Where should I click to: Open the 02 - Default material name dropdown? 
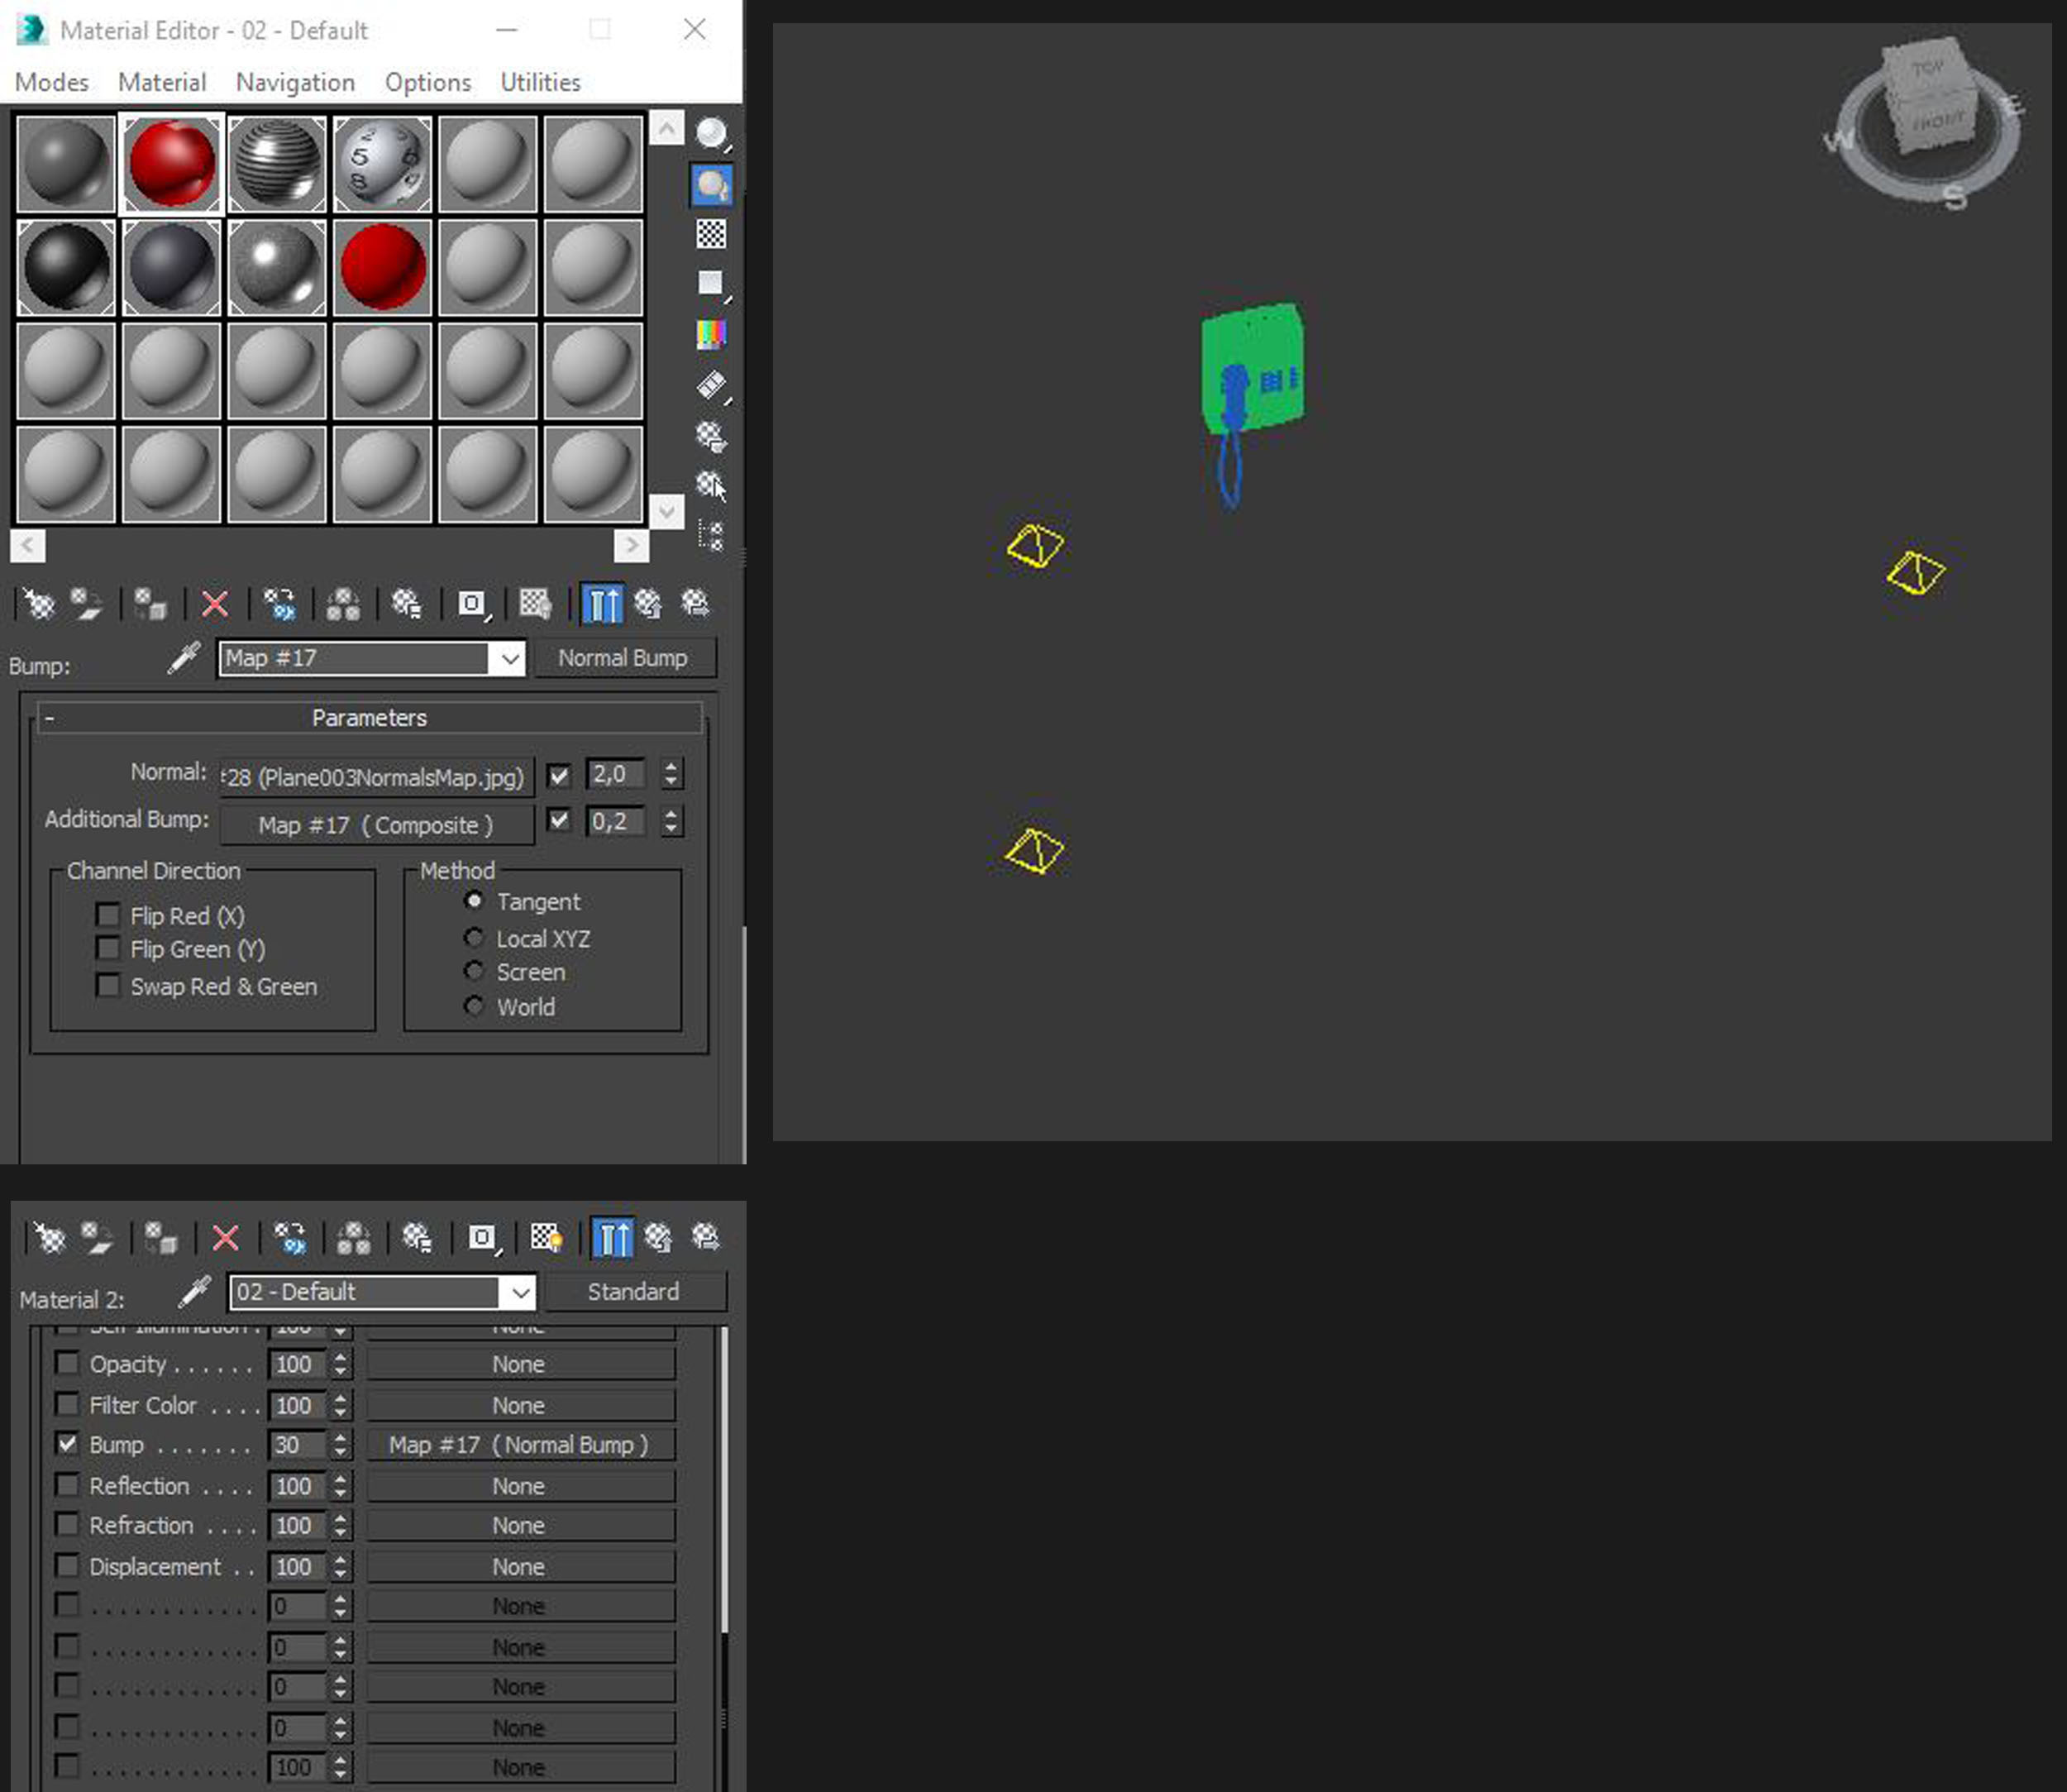point(520,1292)
